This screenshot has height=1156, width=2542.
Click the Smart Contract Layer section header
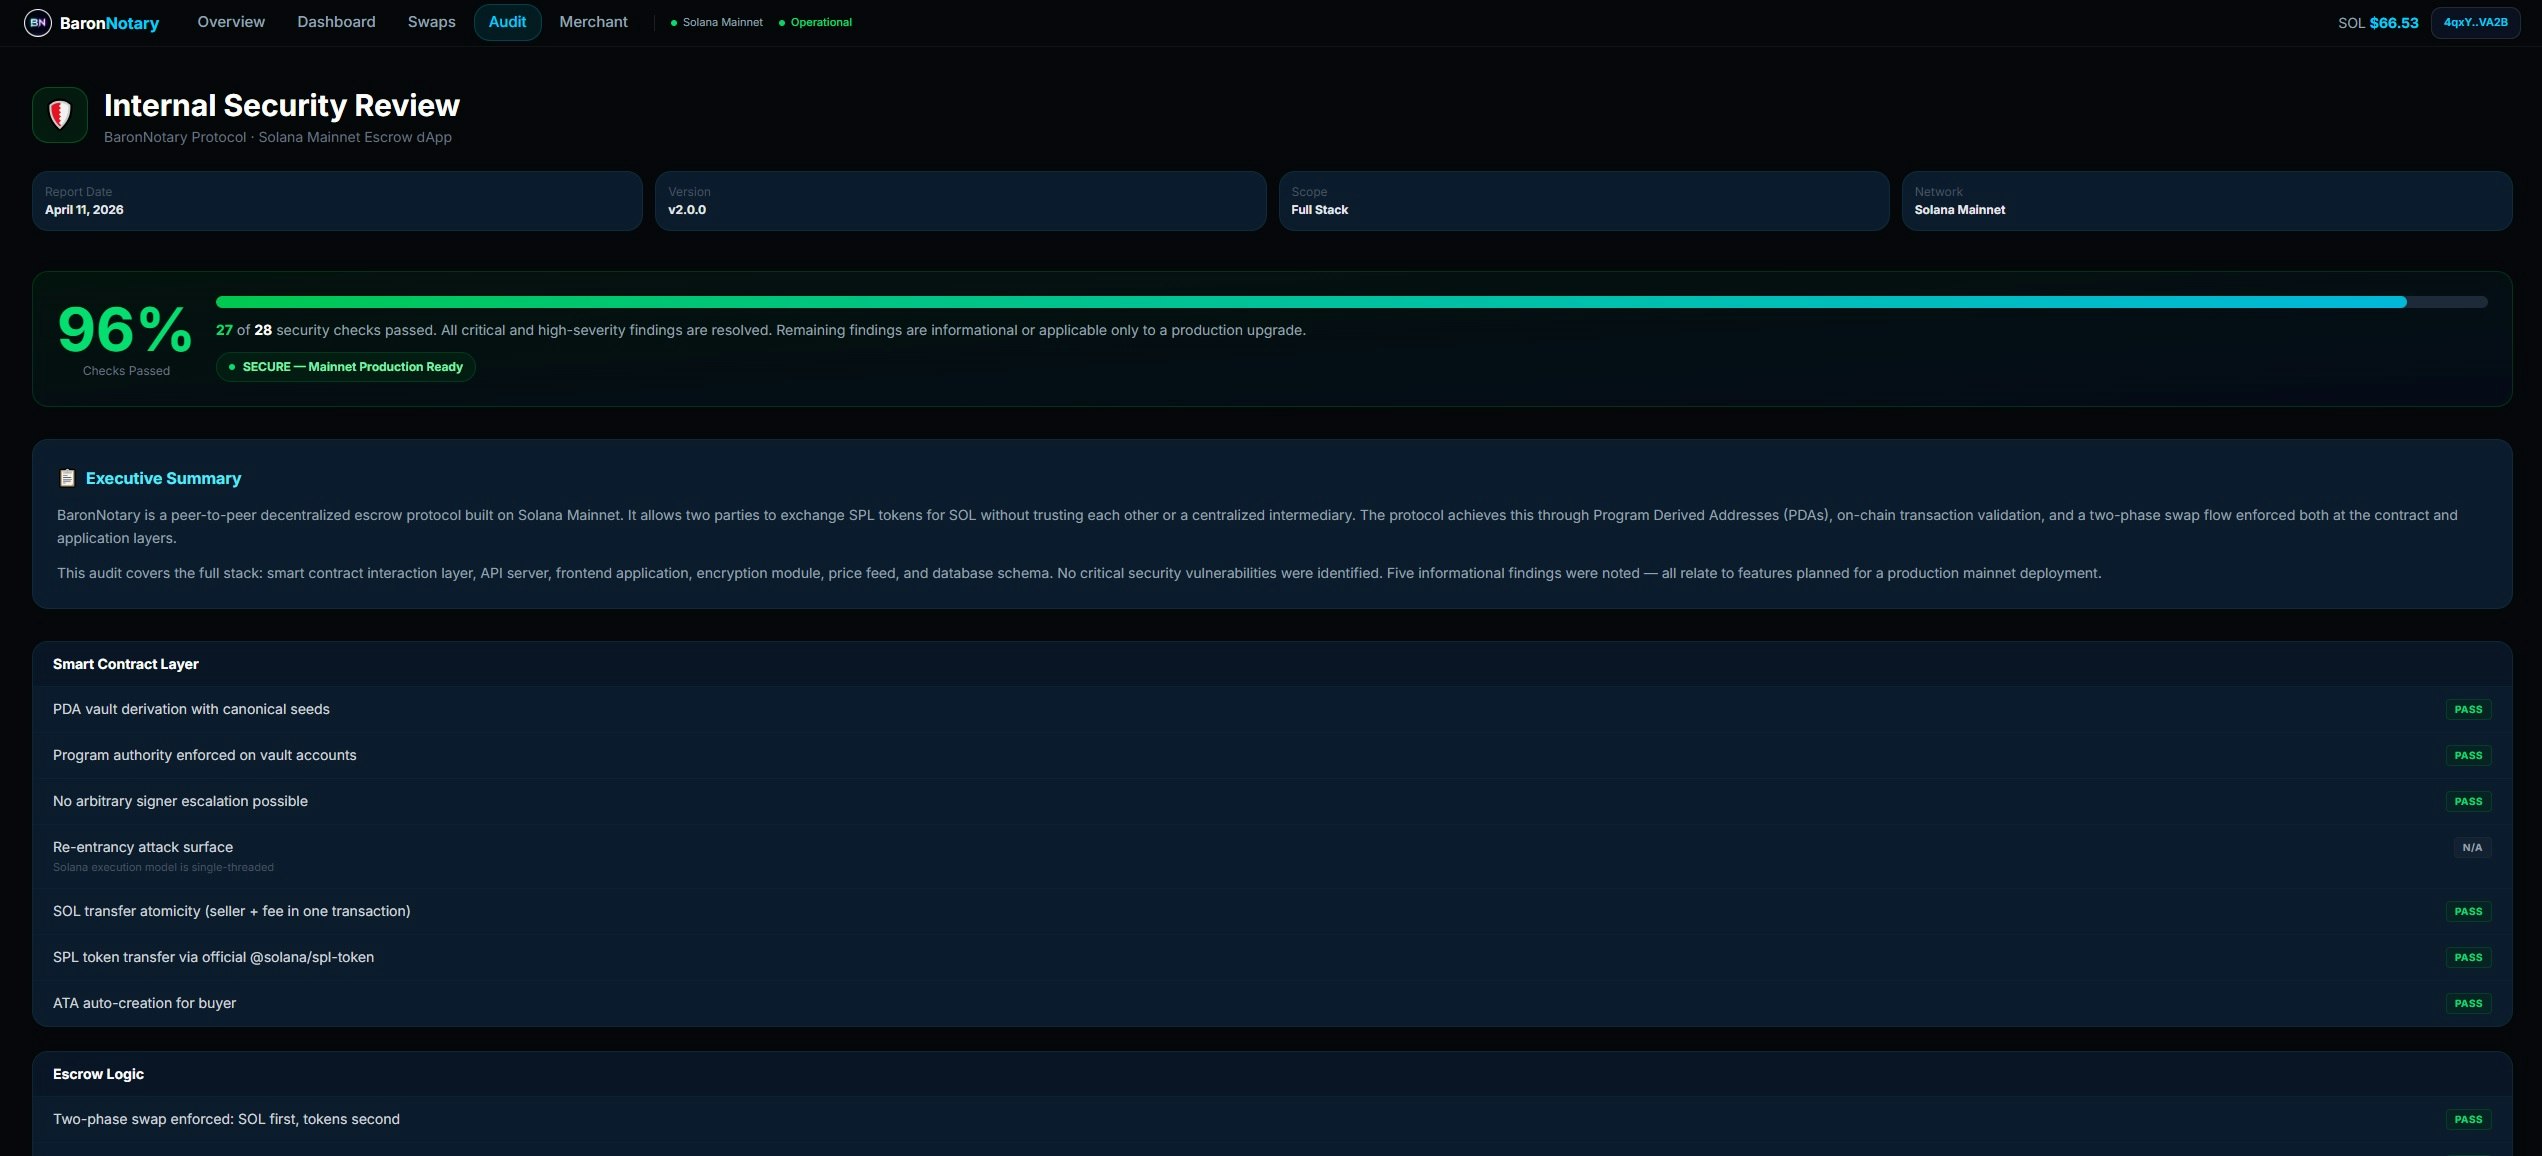1272,664
